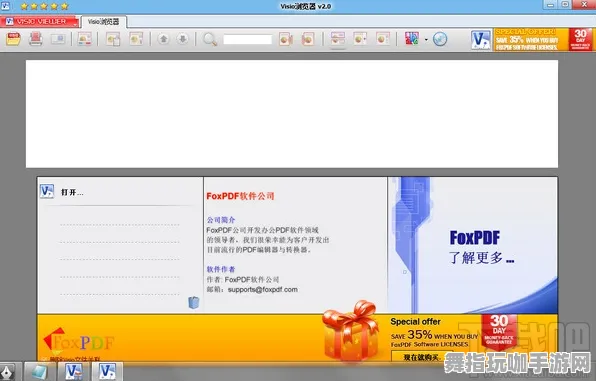Expand the dropdown arrow beside the language icon
The width and height of the screenshot is (596, 381).
click(426, 40)
